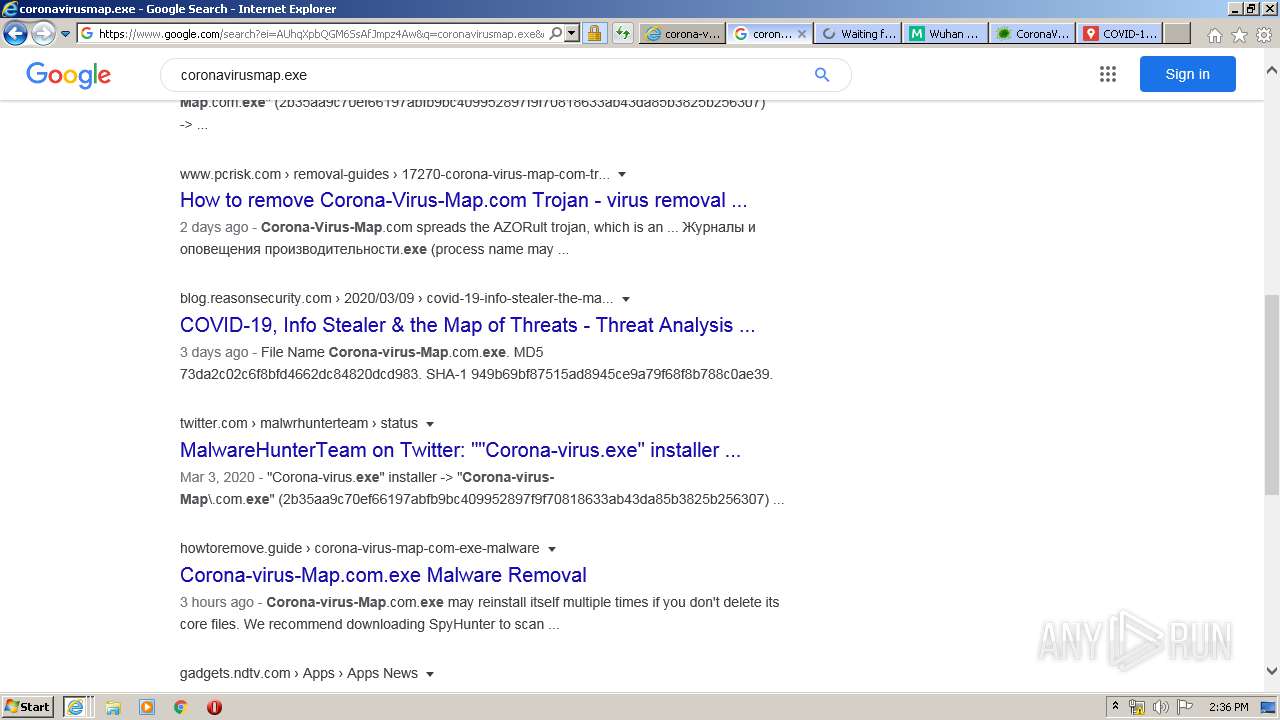This screenshot has height=720, width=1280.
Task: Click the gadgets.ndtv.com breadcrumb text
Action: (x=299, y=673)
